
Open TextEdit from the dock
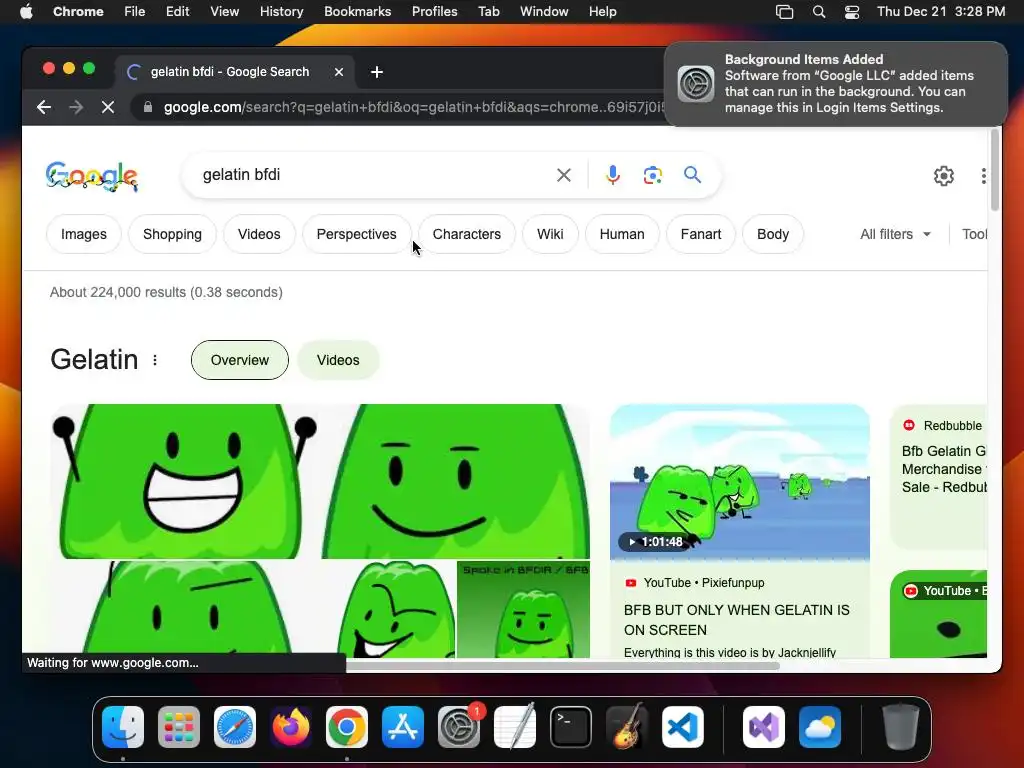pyautogui.click(x=515, y=727)
